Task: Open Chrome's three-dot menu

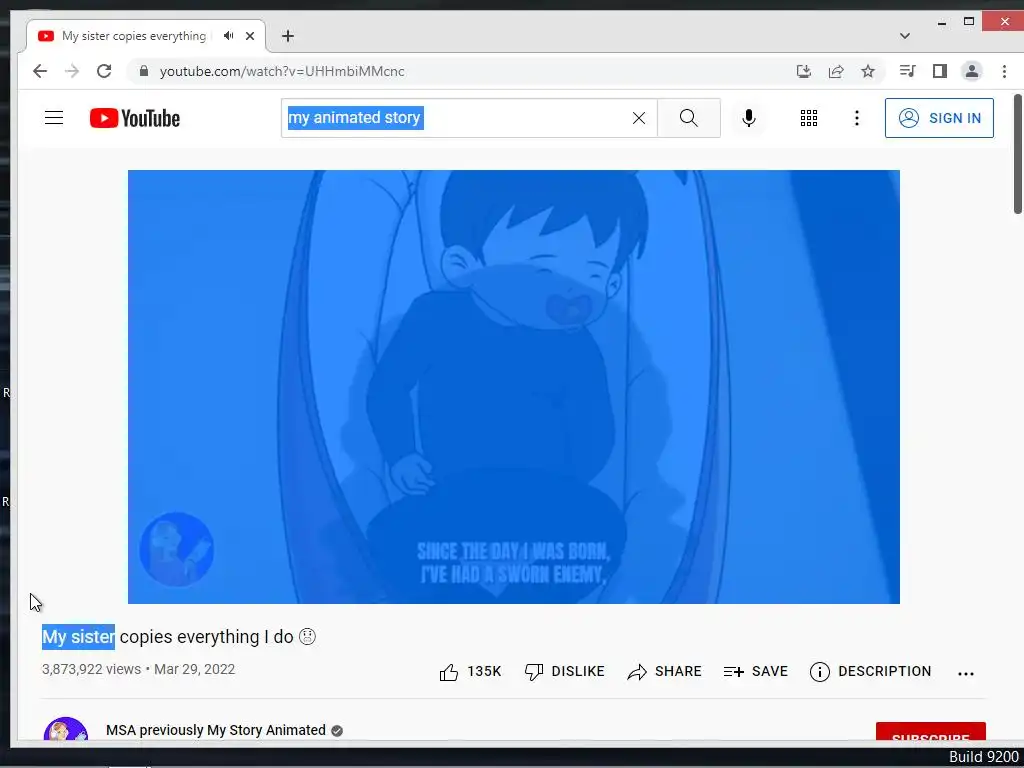Action: coord(1004,71)
